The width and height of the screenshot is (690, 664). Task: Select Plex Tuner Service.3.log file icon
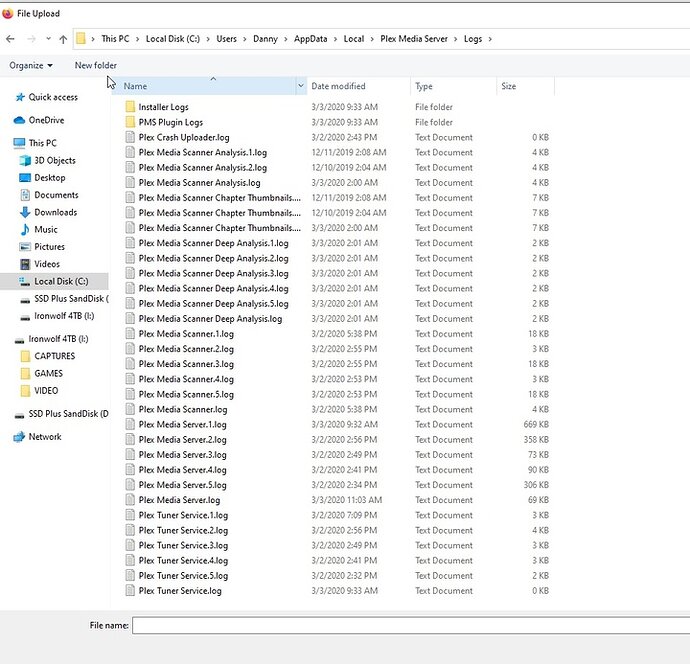[130, 545]
